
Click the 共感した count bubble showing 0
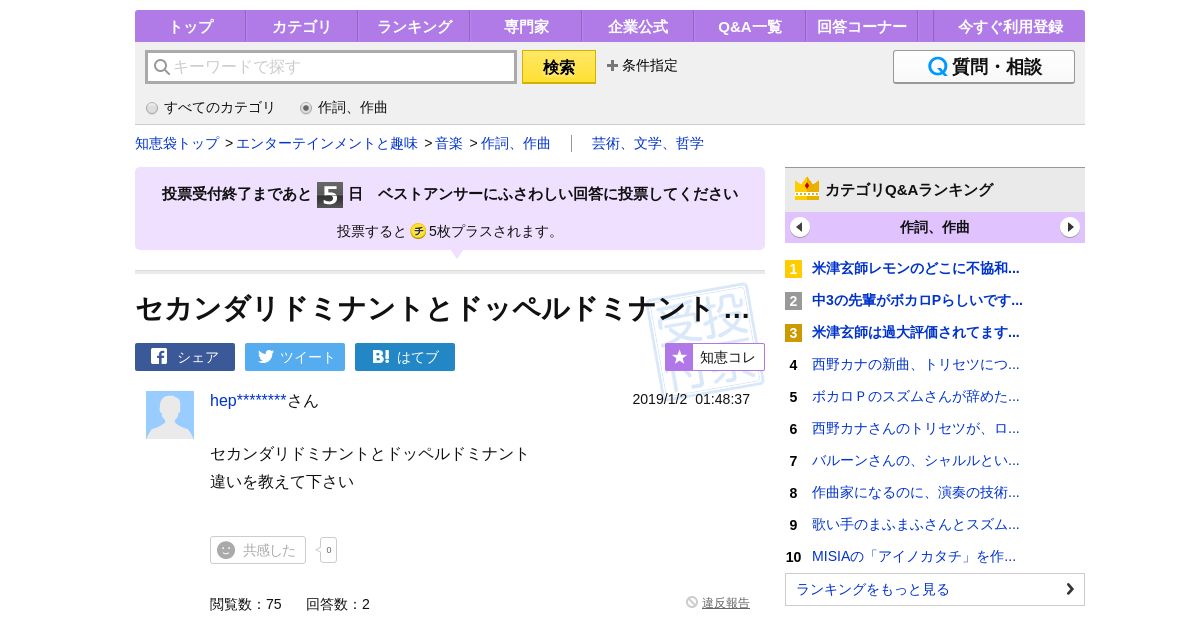click(x=328, y=550)
